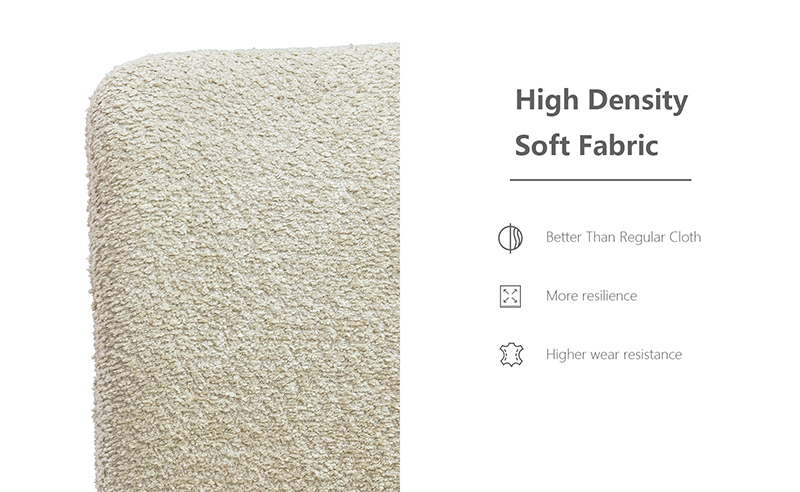Click the word resilience in the second feature
The width and height of the screenshot is (800, 492).
point(609,296)
